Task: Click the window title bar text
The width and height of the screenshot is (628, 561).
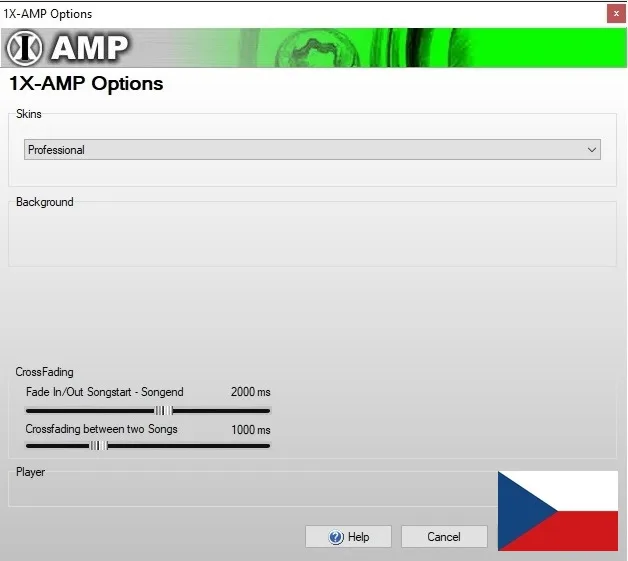Action: pyautogui.click(x=48, y=14)
